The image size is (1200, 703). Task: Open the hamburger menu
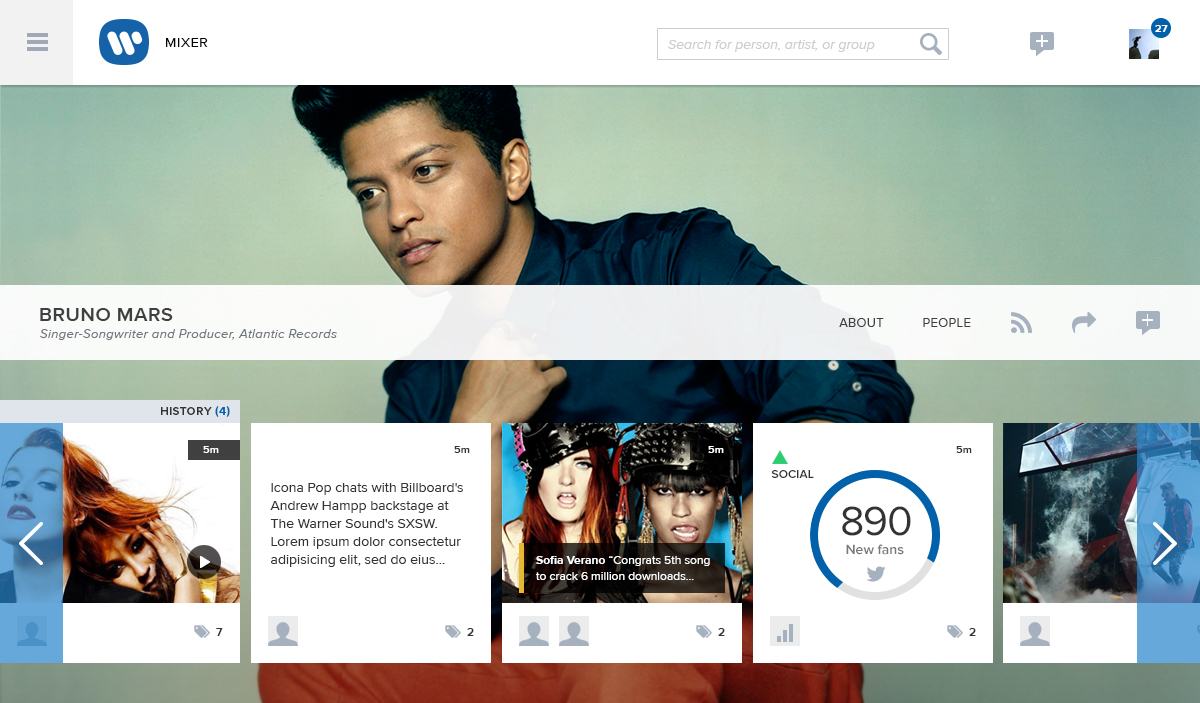pyautogui.click(x=37, y=42)
